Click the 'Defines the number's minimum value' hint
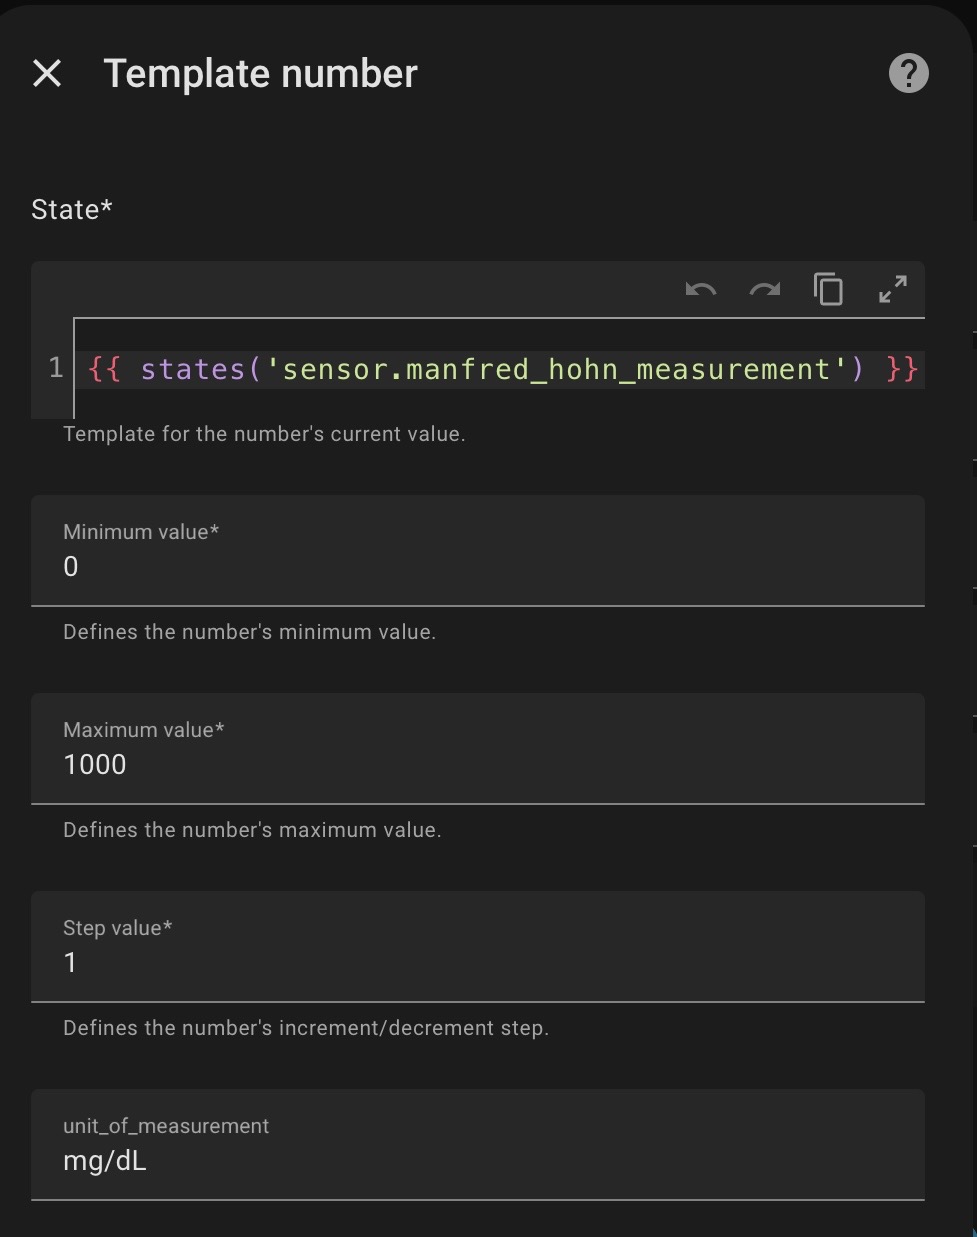 tap(249, 632)
